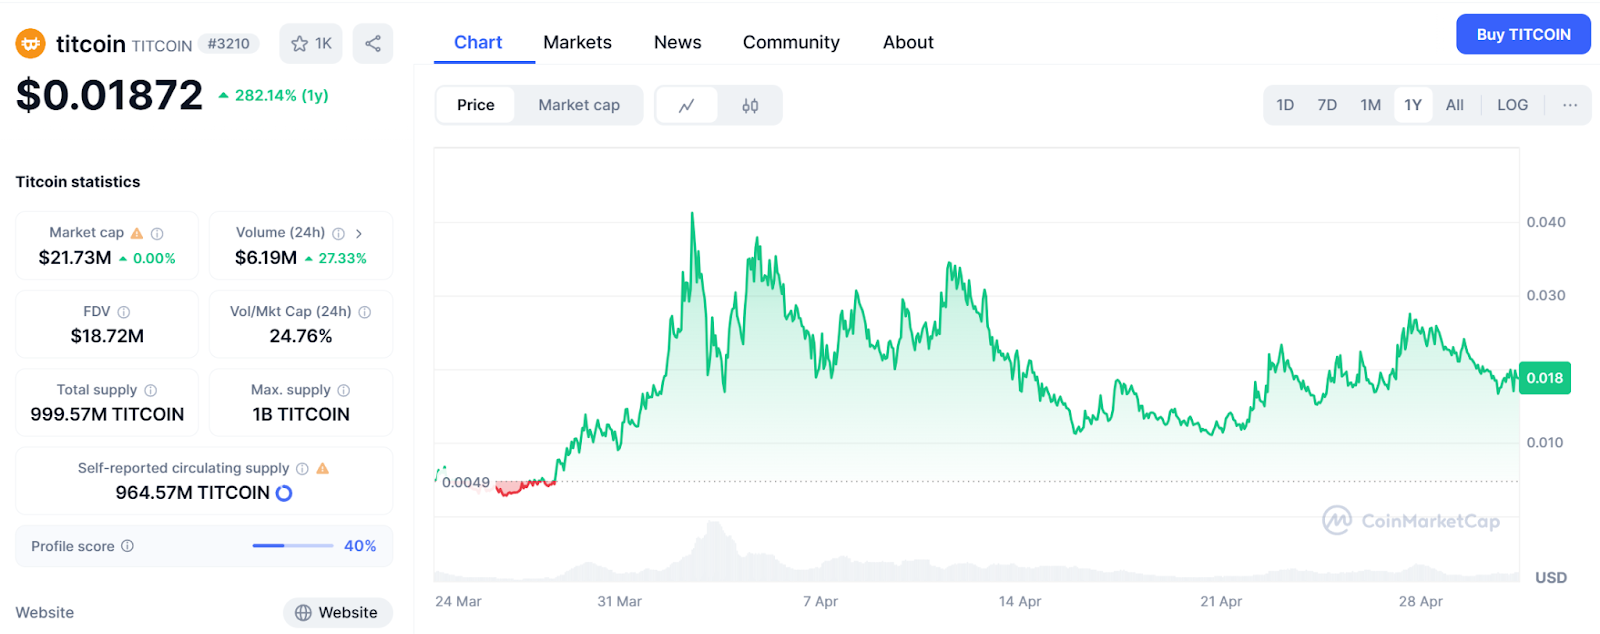Click the FDV info icon
Image resolution: width=1600 pixels, height=634 pixels.
[124, 312]
